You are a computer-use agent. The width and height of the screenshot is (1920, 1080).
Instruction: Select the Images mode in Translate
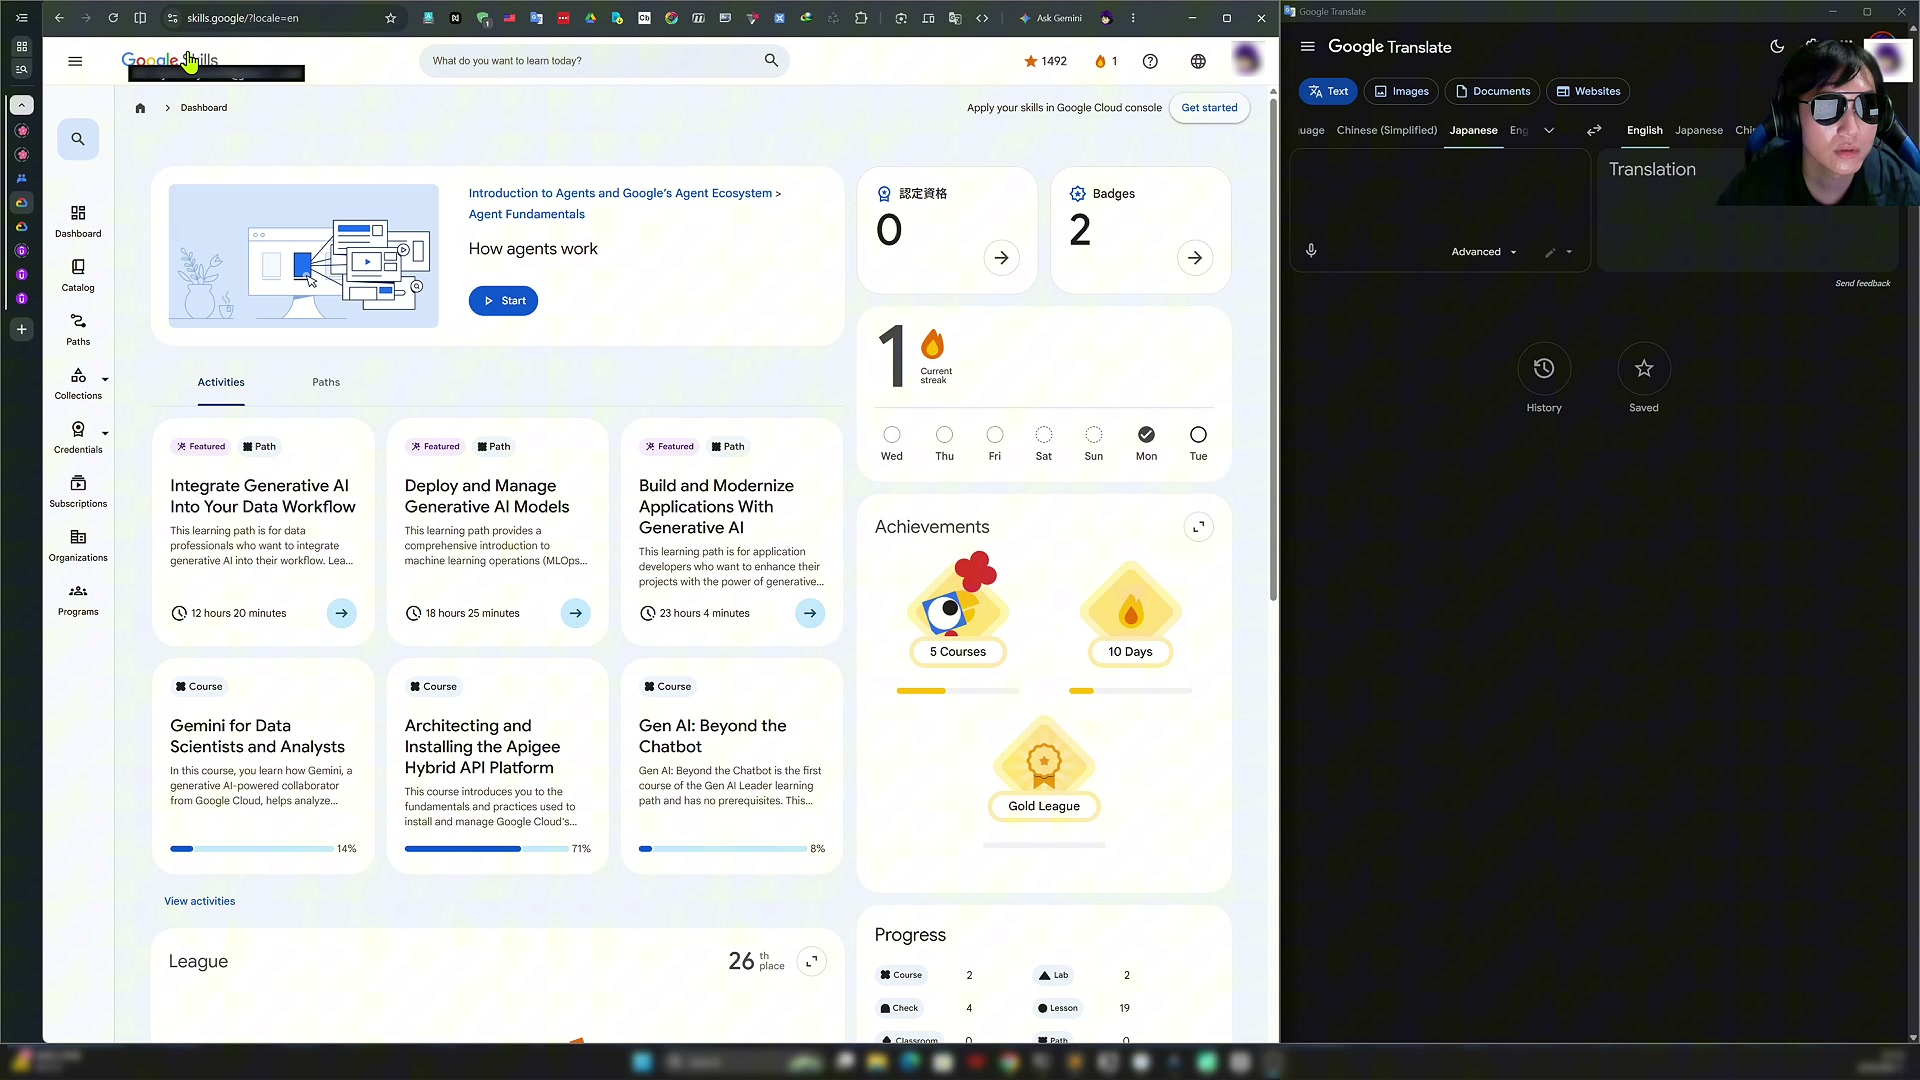tap(1401, 91)
